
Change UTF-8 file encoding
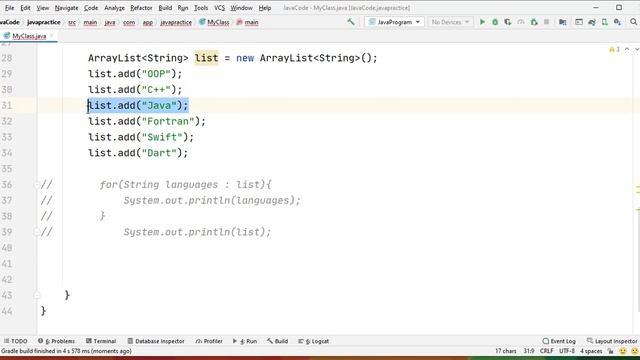pyautogui.click(x=567, y=351)
